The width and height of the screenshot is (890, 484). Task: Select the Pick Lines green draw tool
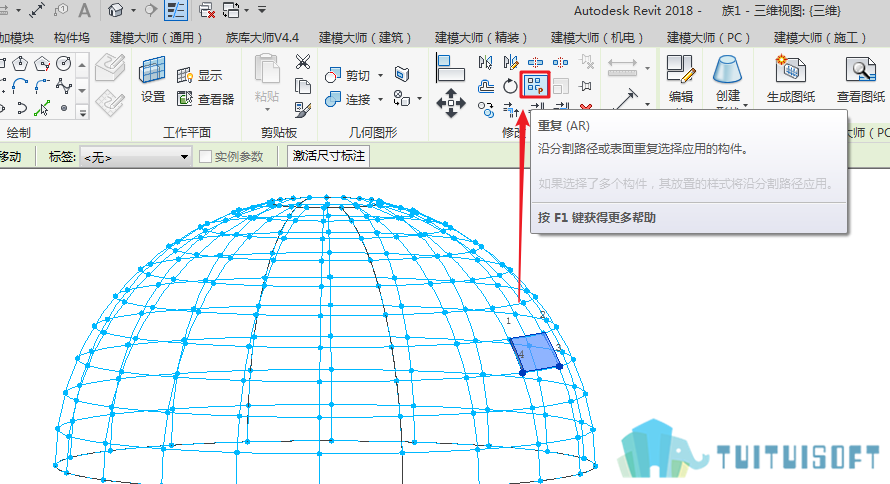(42, 108)
